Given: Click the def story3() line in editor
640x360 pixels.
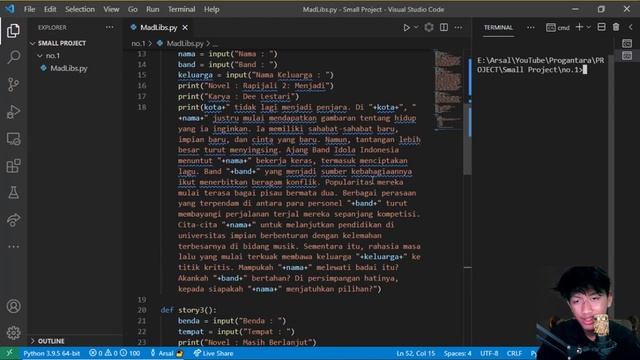Looking at the screenshot, I should point(189,310).
